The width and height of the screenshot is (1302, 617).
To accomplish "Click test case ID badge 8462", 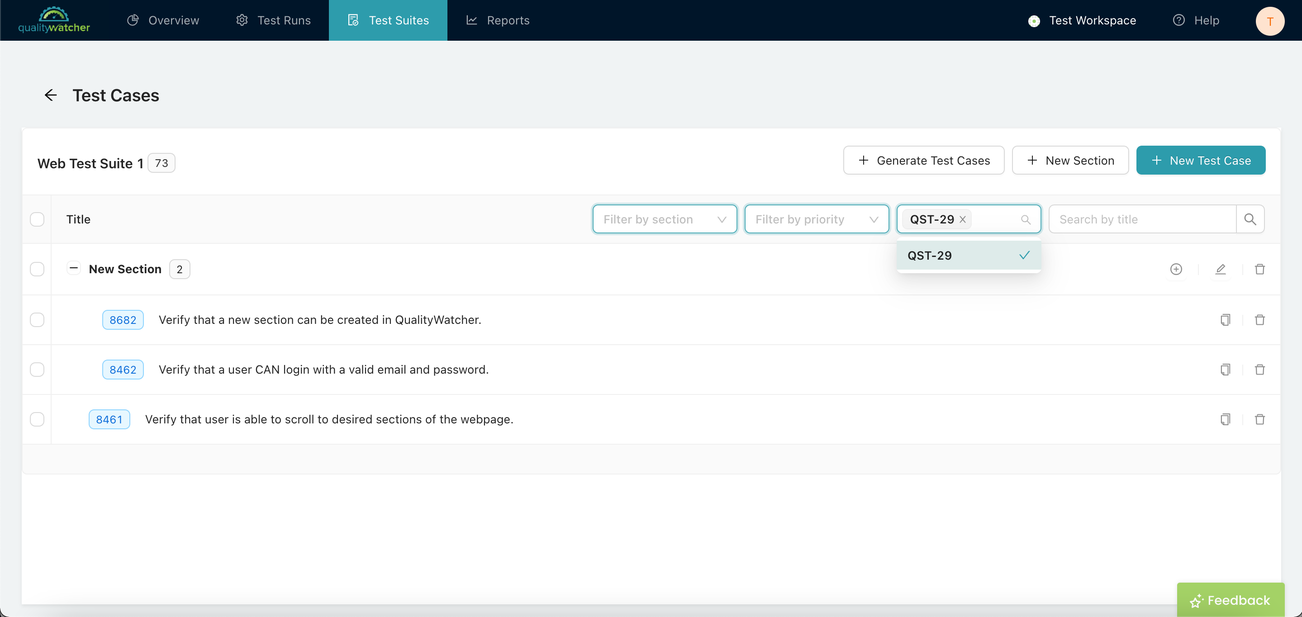I will click(123, 370).
